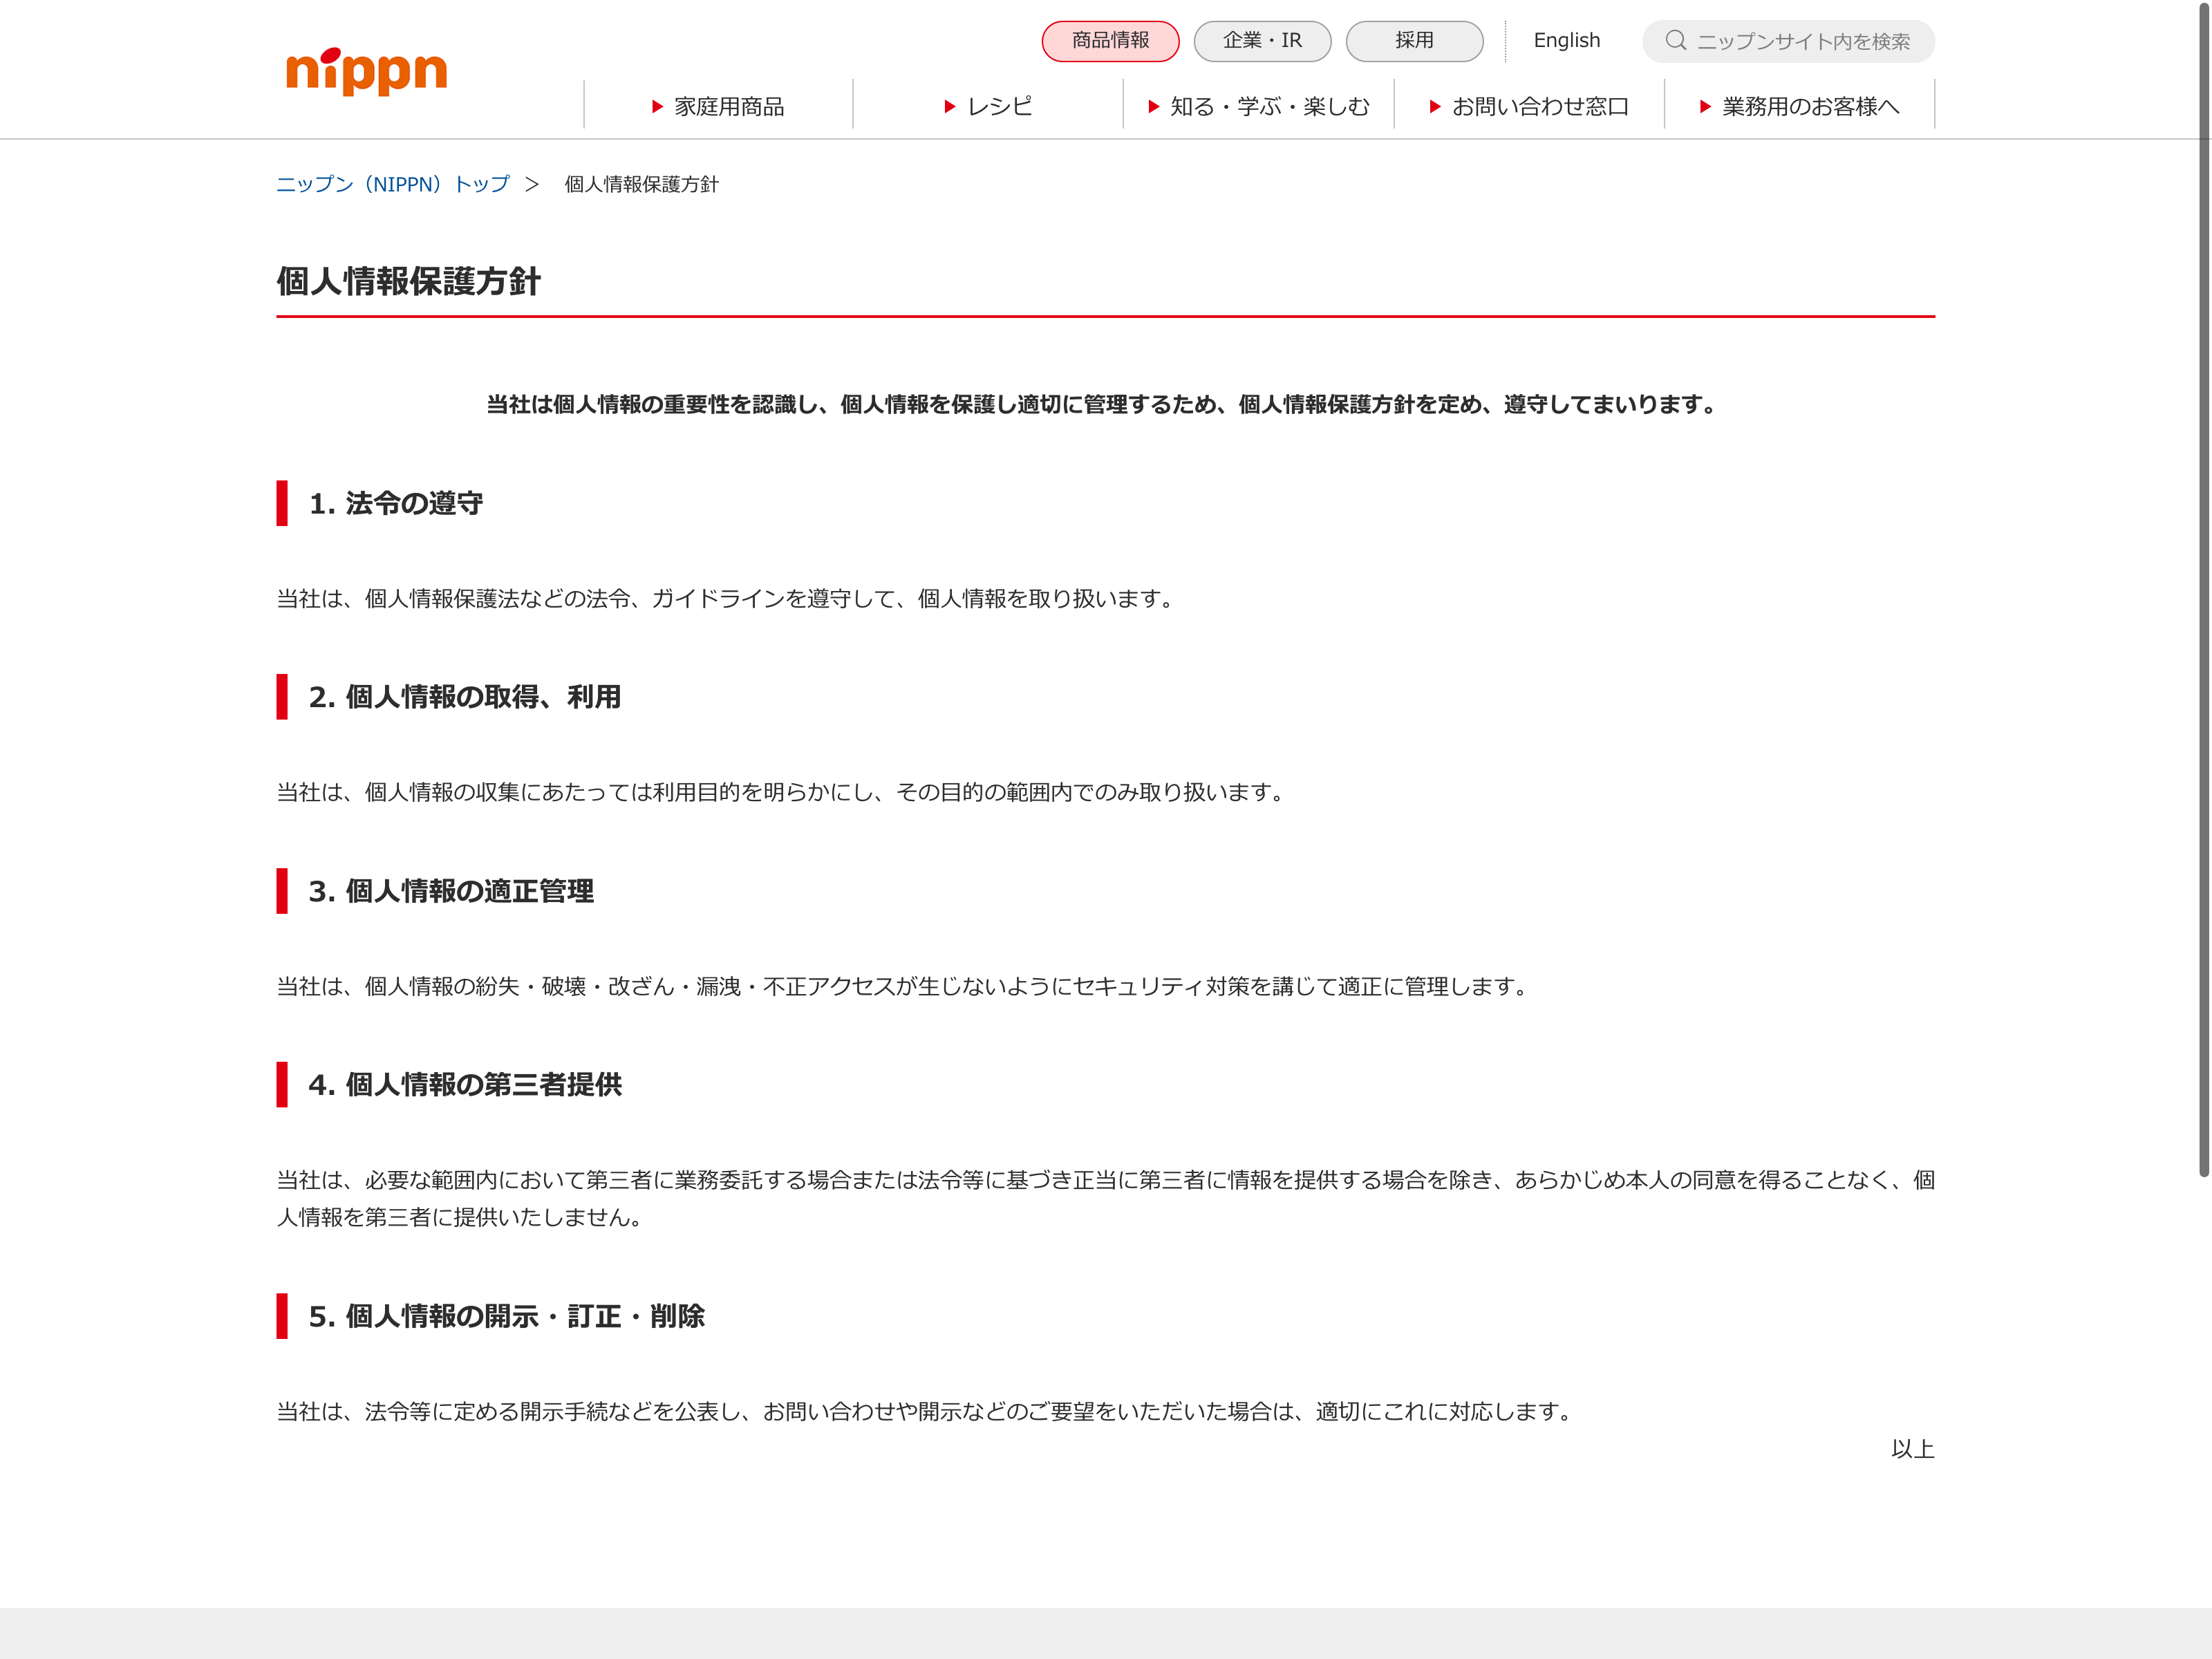Switch to the 企業・IR tab
The height and width of the screenshot is (1659, 2212).
[1262, 41]
